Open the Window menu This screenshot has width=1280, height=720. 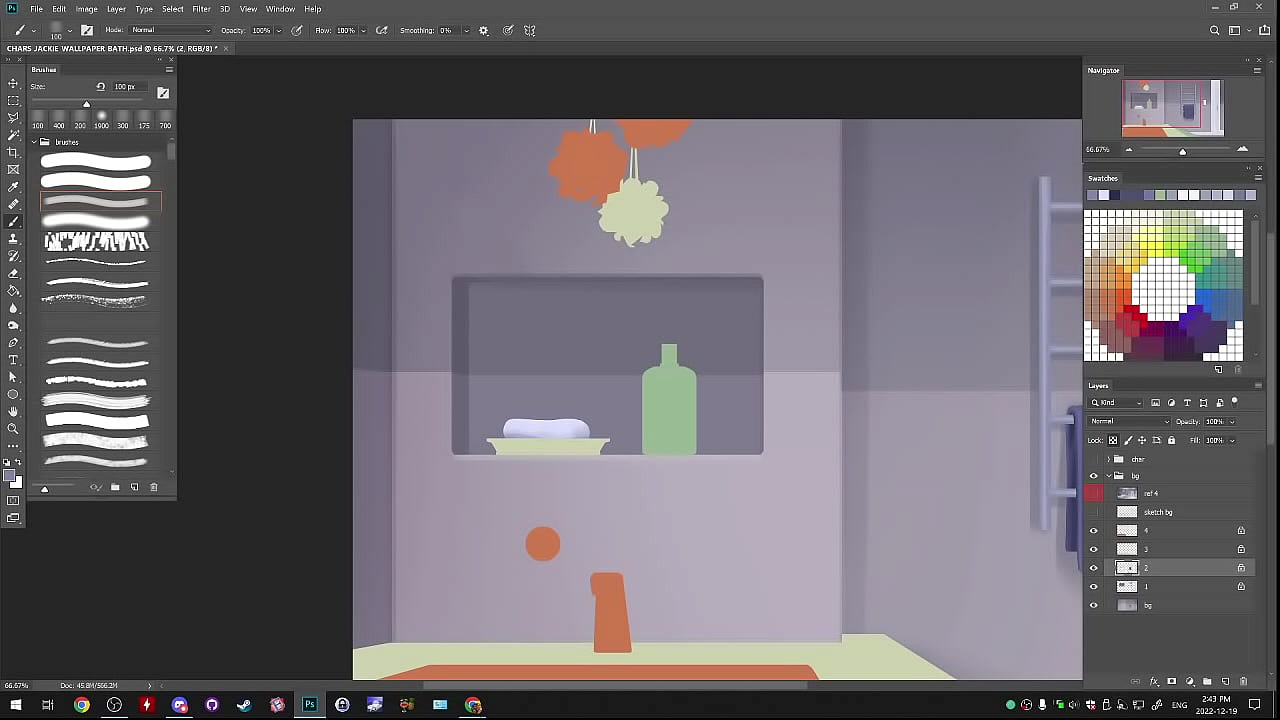(280, 9)
